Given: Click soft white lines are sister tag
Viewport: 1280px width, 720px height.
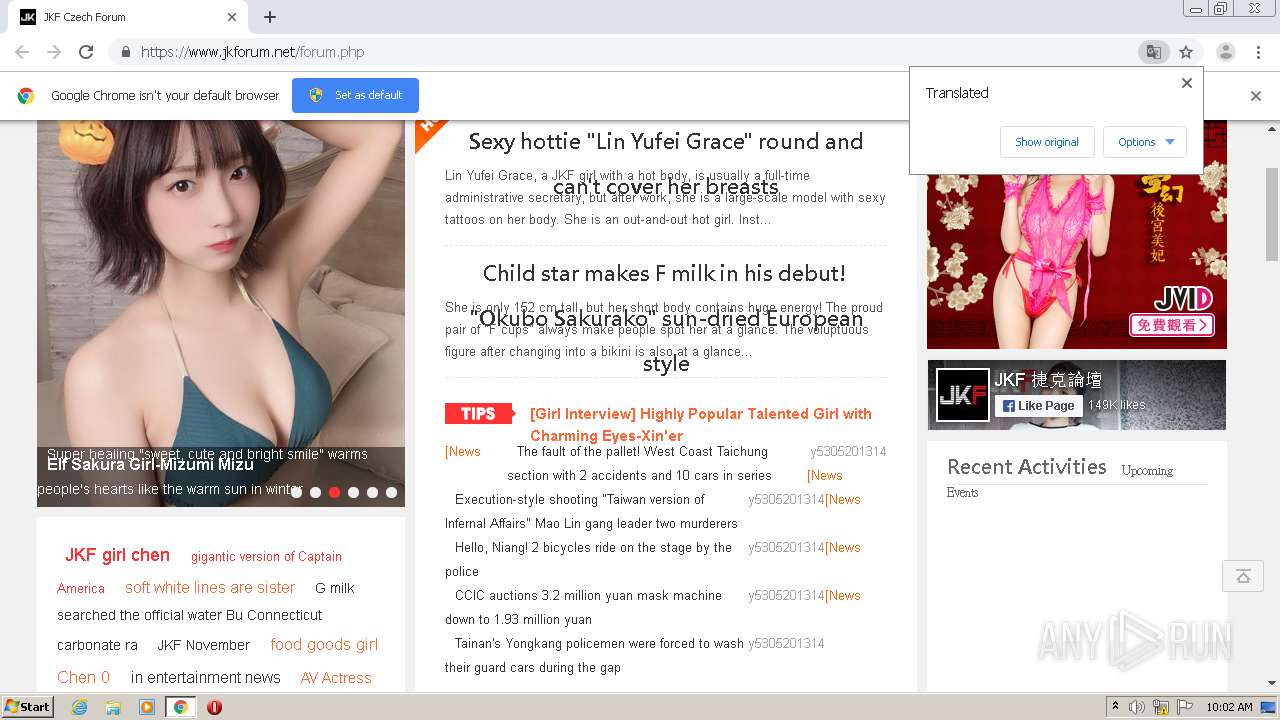Looking at the screenshot, I should click(x=210, y=588).
